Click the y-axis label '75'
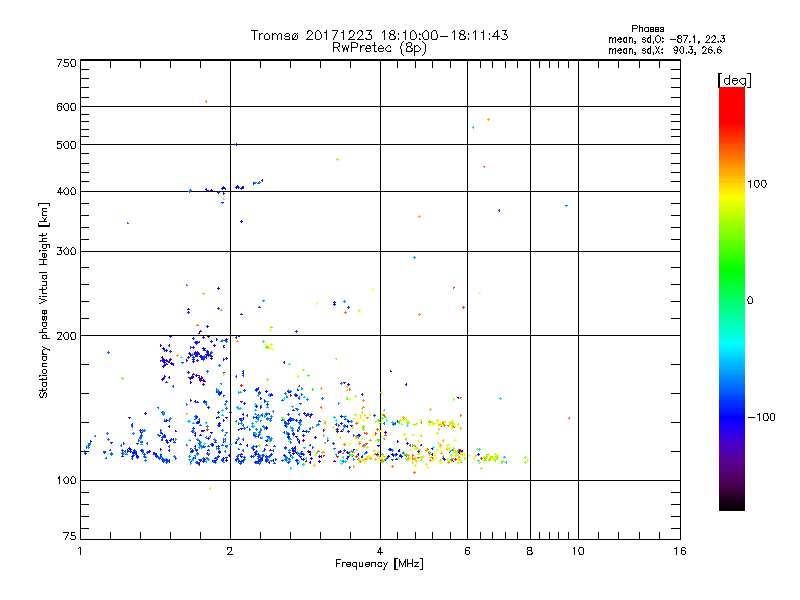 pyautogui.click(x=70, y=536)
